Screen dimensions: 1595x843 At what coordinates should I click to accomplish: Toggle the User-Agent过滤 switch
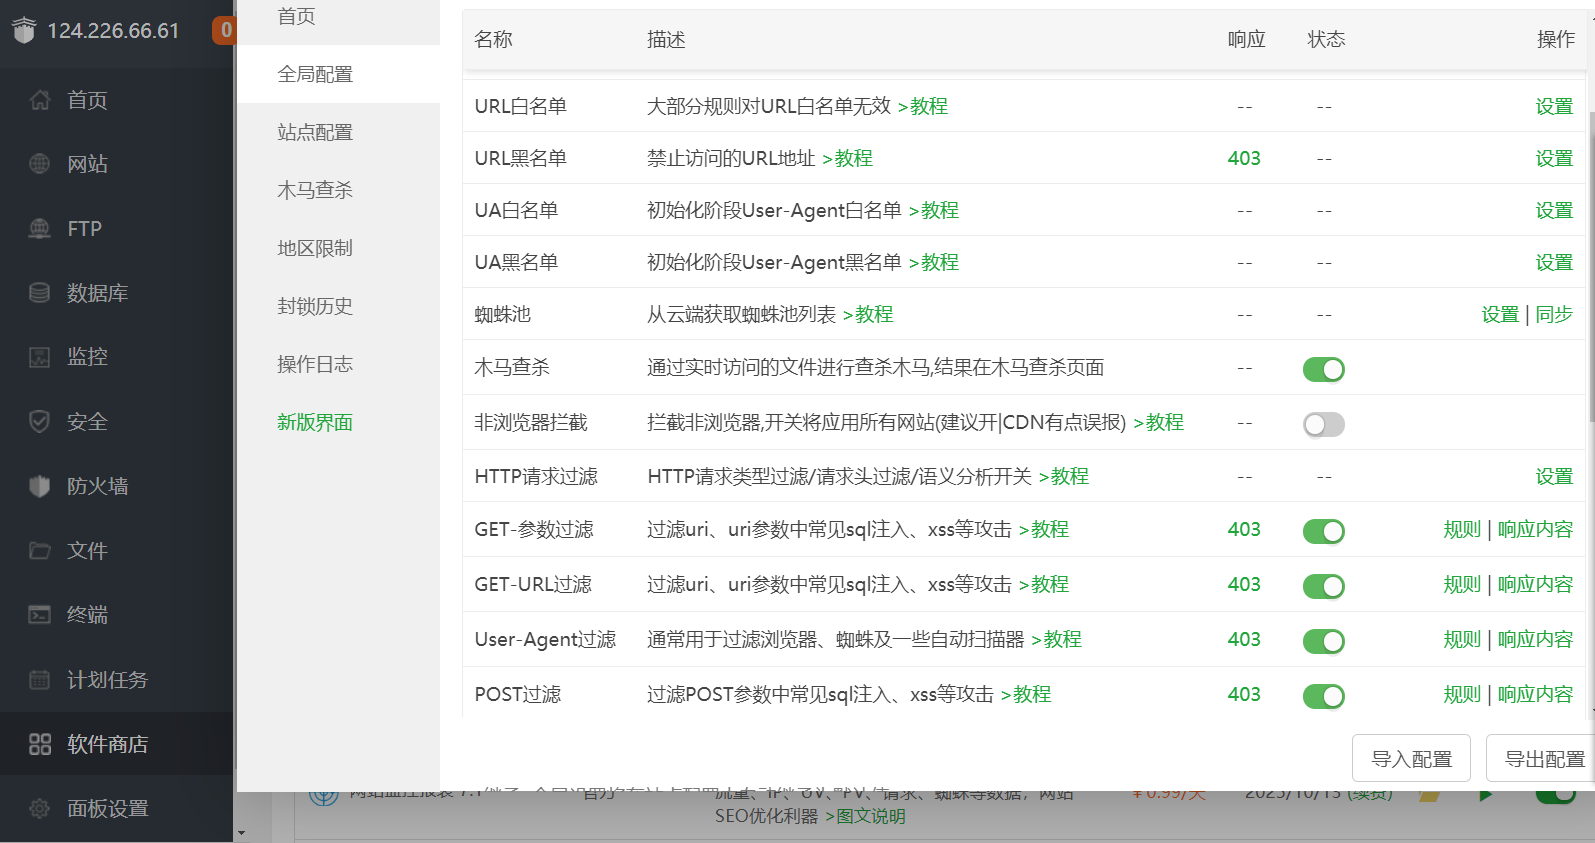point(1323,641)
